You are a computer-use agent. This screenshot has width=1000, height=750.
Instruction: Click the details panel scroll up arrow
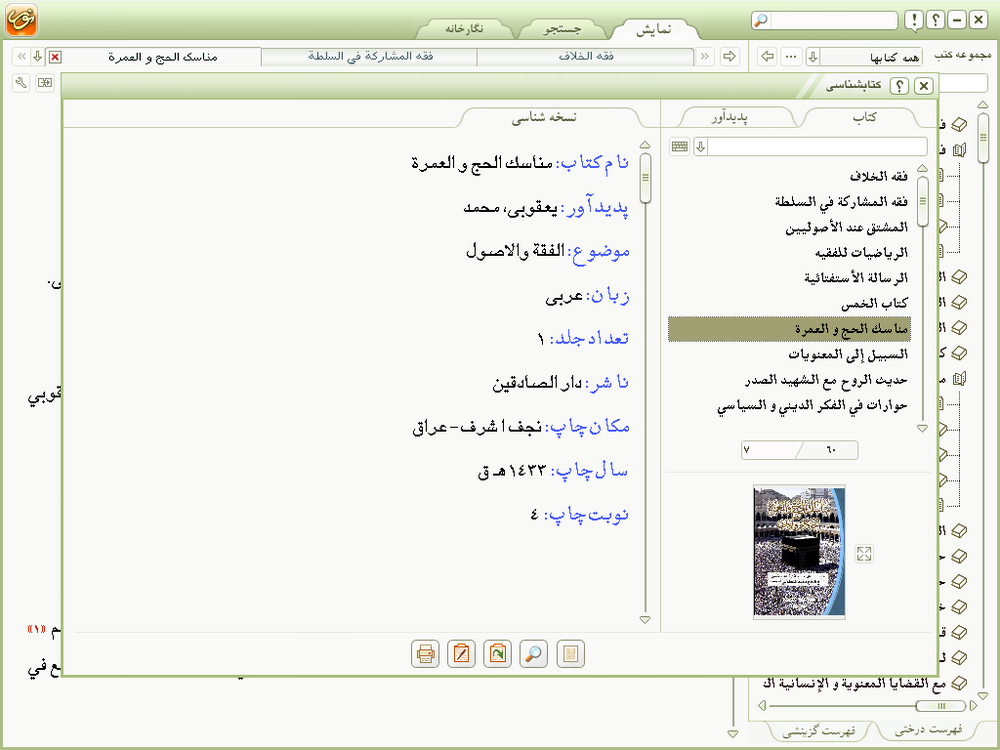[645, 145]
